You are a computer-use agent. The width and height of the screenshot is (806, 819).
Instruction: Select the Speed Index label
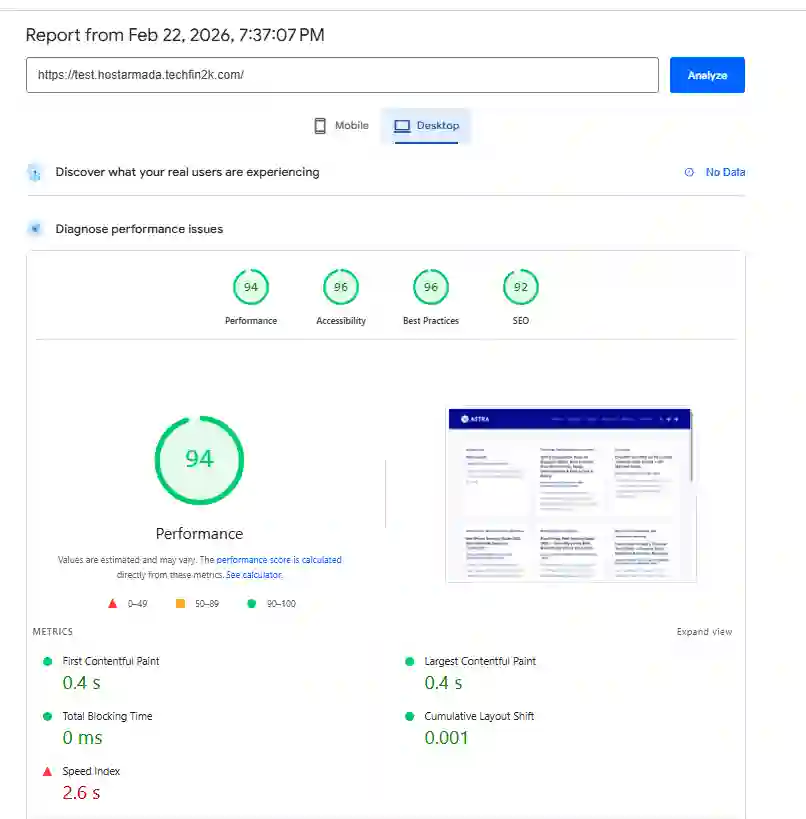tap(91, 771)
